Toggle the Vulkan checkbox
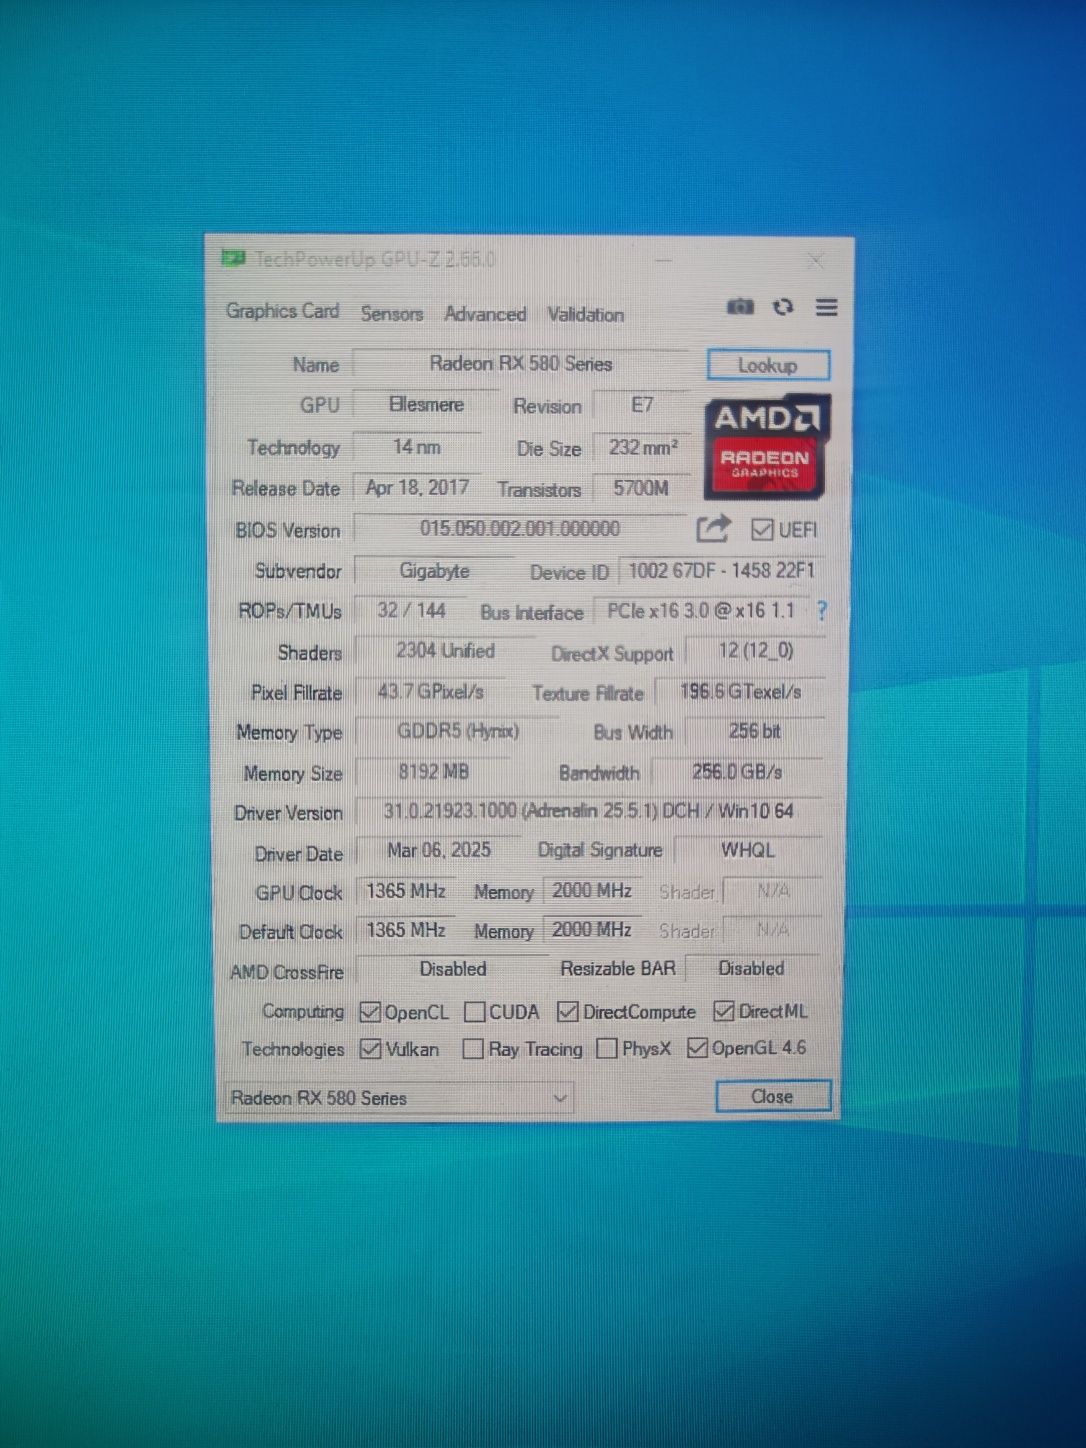 click(x=371, y=1049)
